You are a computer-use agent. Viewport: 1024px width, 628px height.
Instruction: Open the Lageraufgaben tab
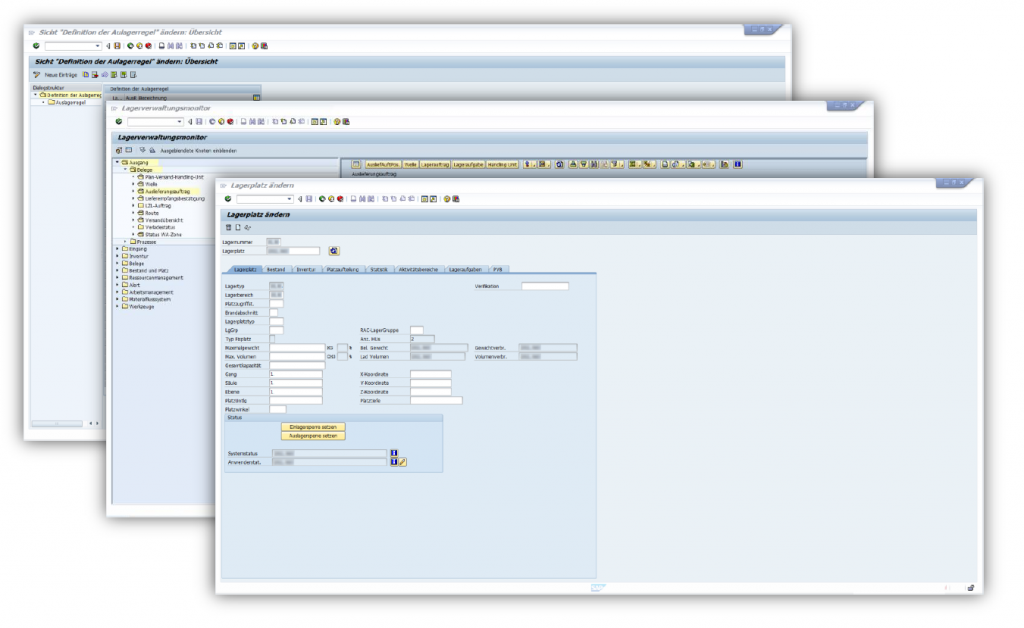[x=466, y=270]
